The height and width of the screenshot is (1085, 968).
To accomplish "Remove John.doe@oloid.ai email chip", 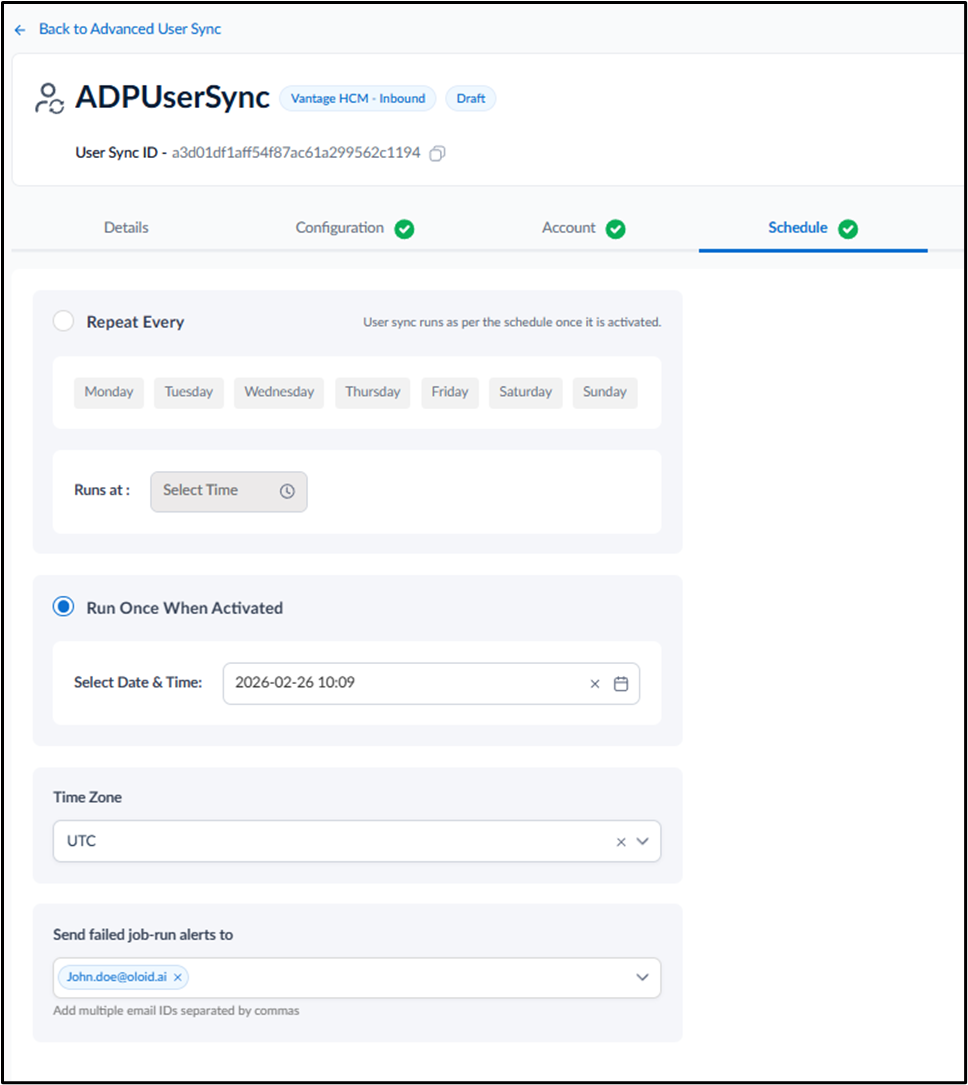I will point(178,977).
